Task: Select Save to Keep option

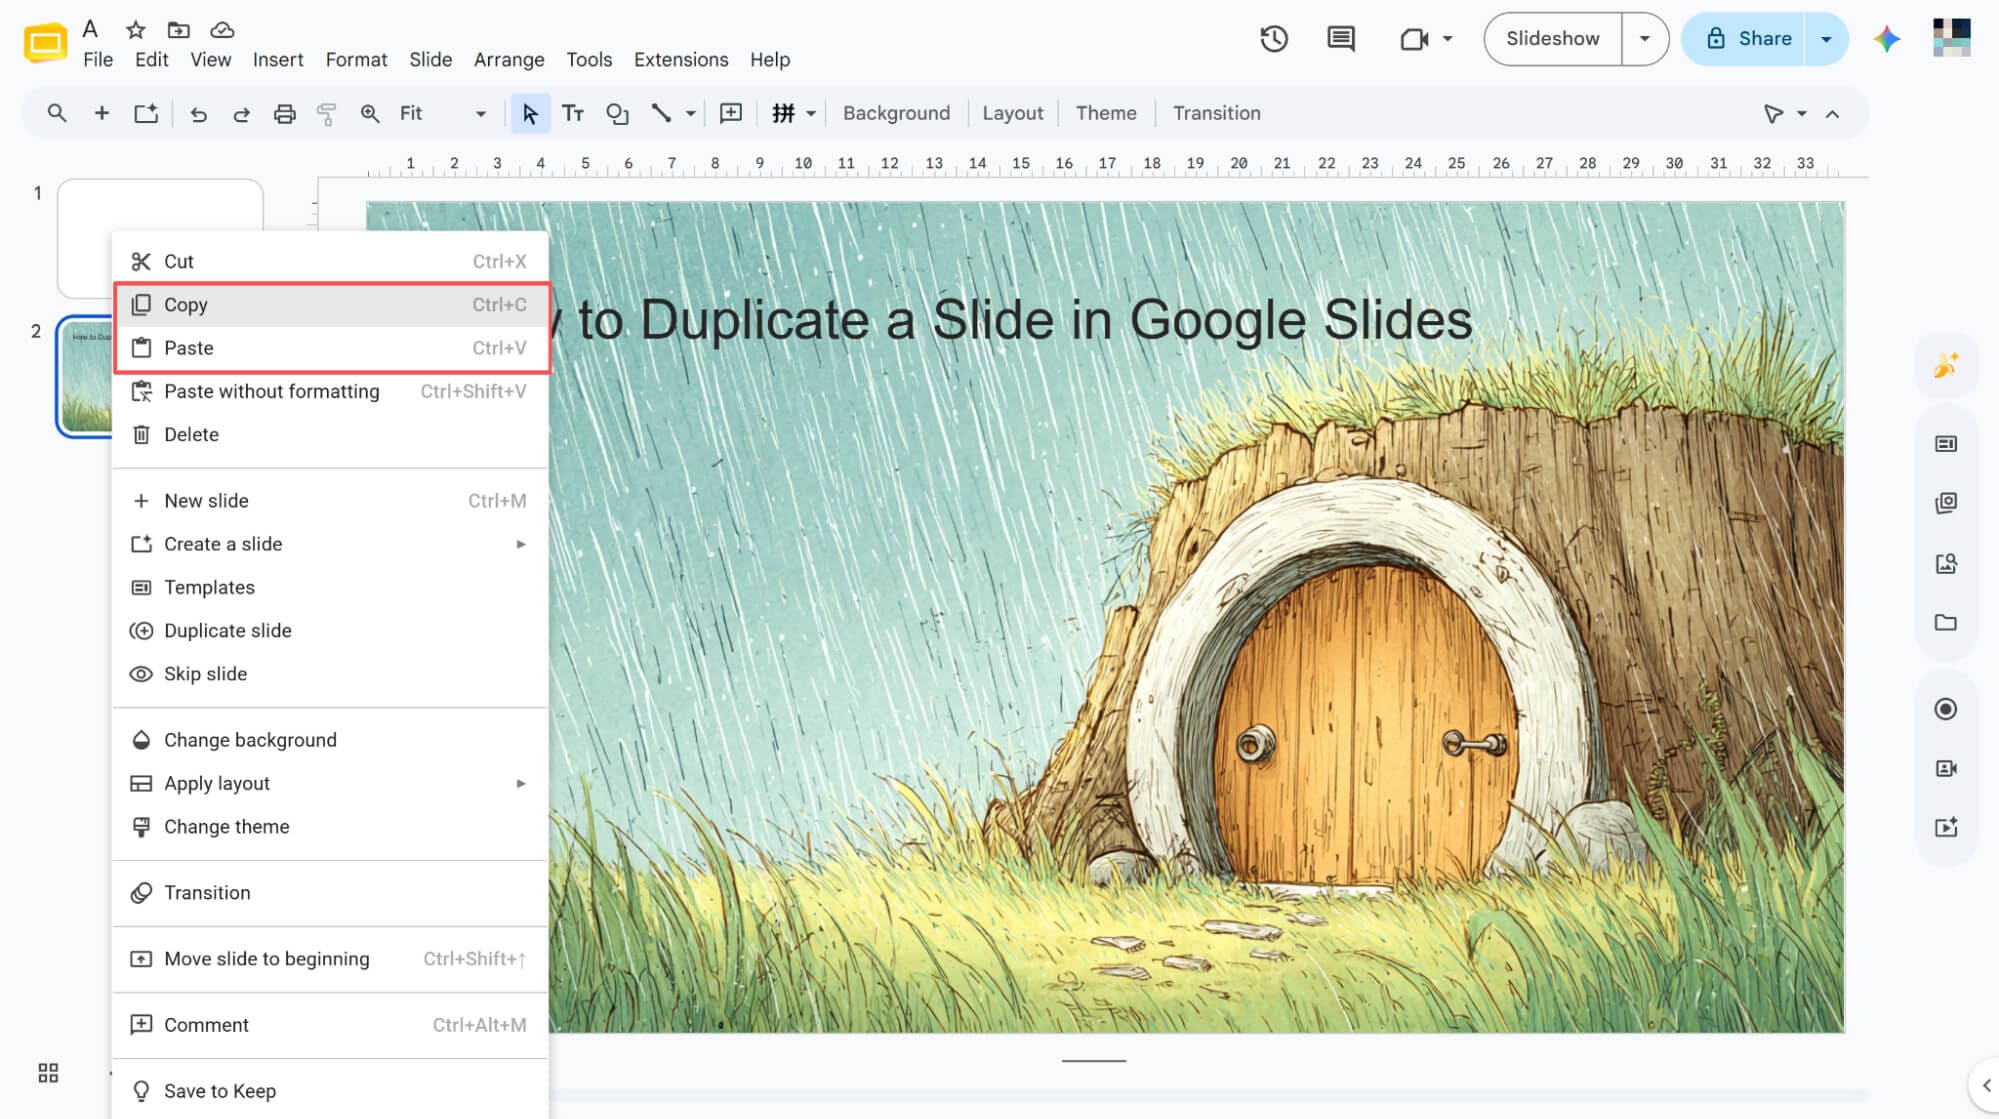Action: point(330,1091)
